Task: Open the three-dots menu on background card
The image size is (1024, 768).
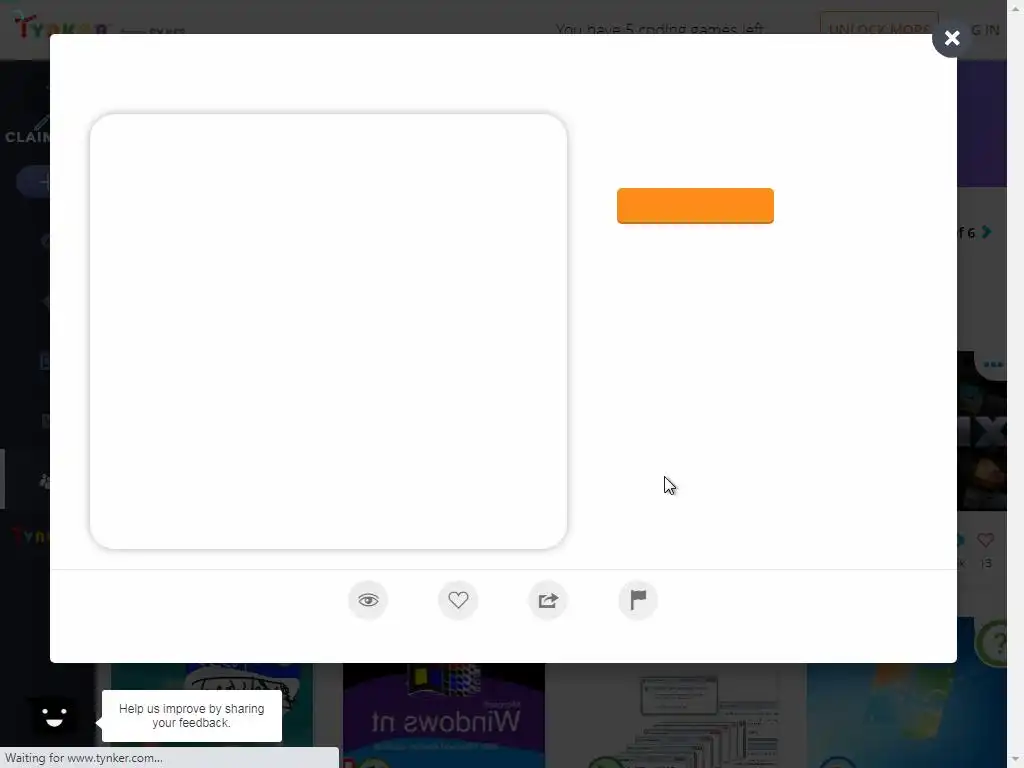Action: 993,364
